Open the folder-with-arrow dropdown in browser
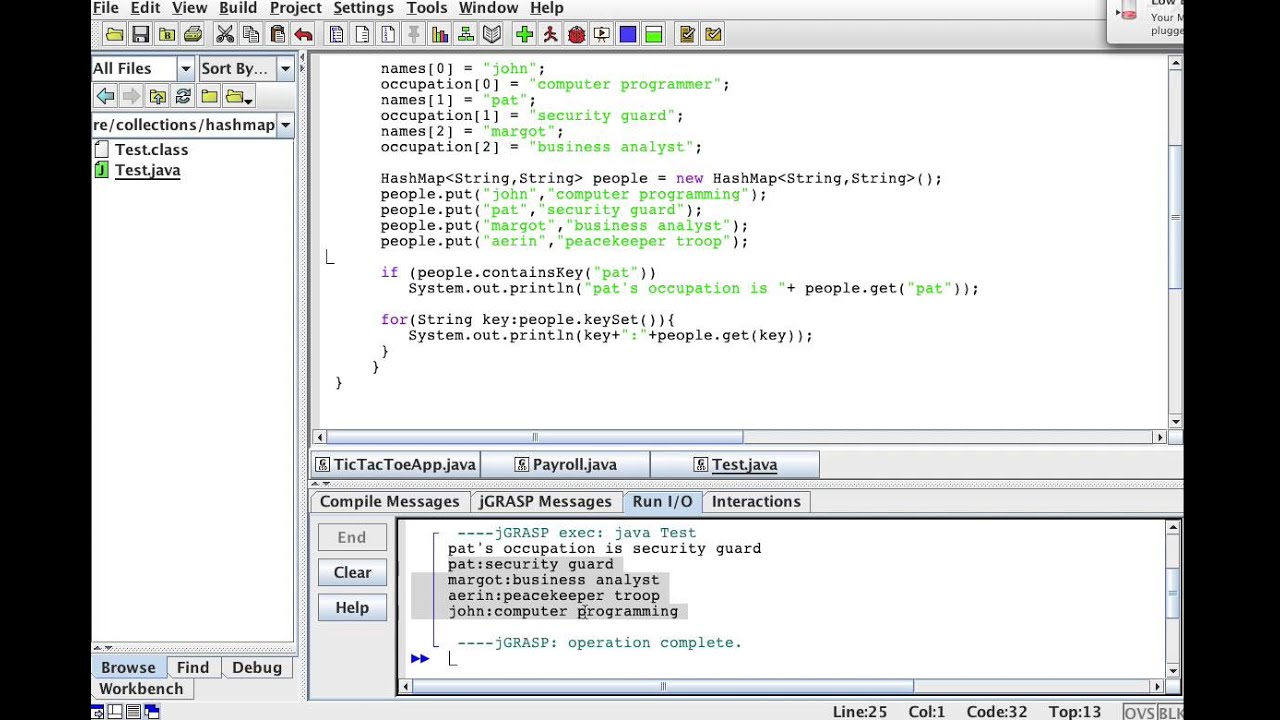 coord(239,96)
